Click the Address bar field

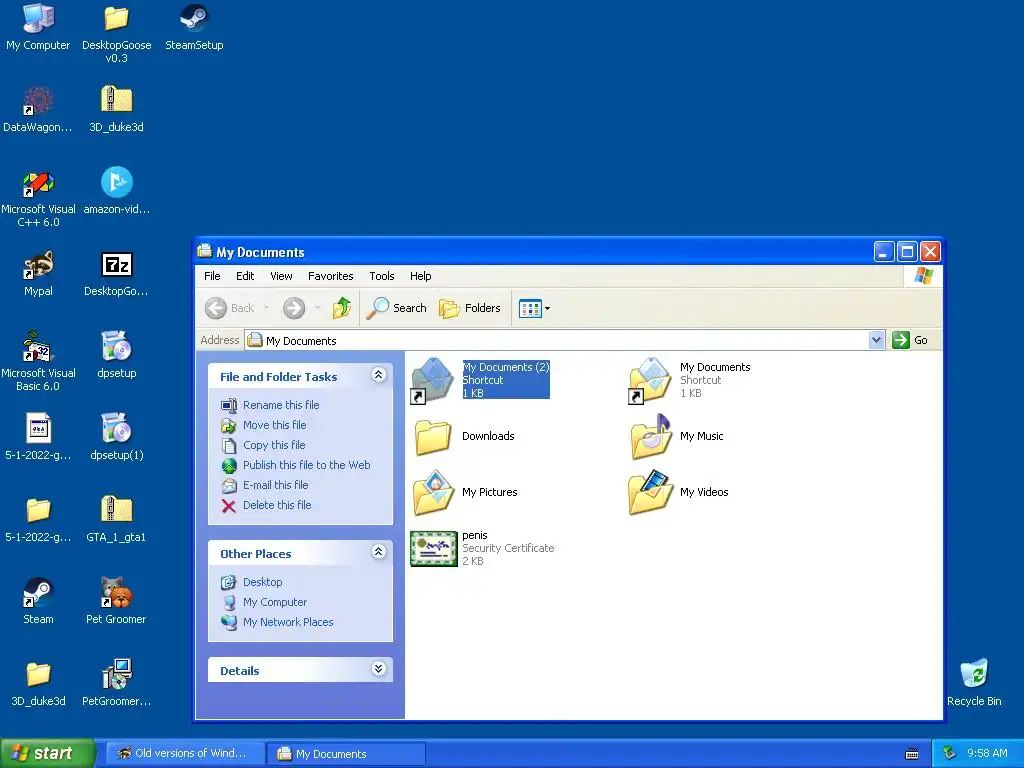click(565, 340)
